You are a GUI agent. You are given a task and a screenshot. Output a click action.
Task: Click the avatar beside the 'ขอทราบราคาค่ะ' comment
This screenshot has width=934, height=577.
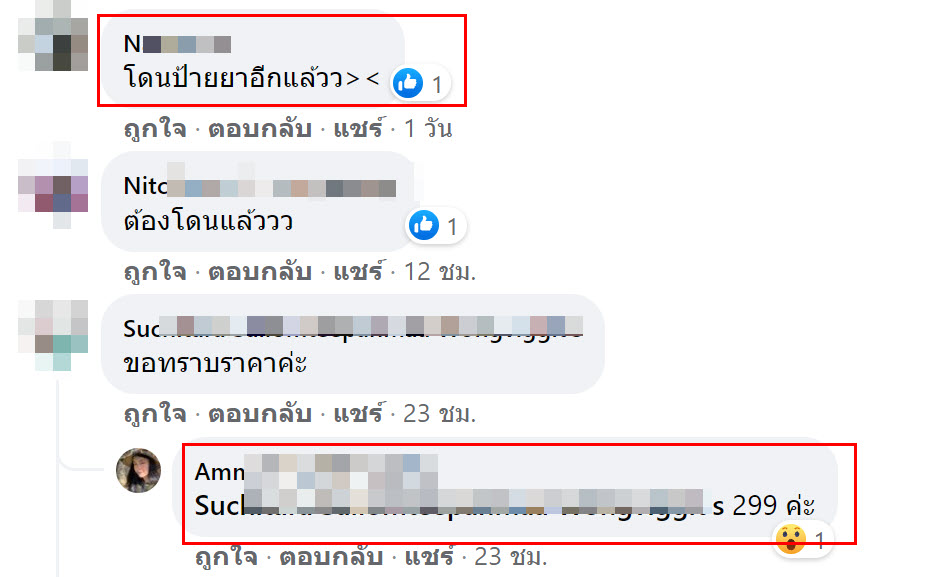coord(53,335)
